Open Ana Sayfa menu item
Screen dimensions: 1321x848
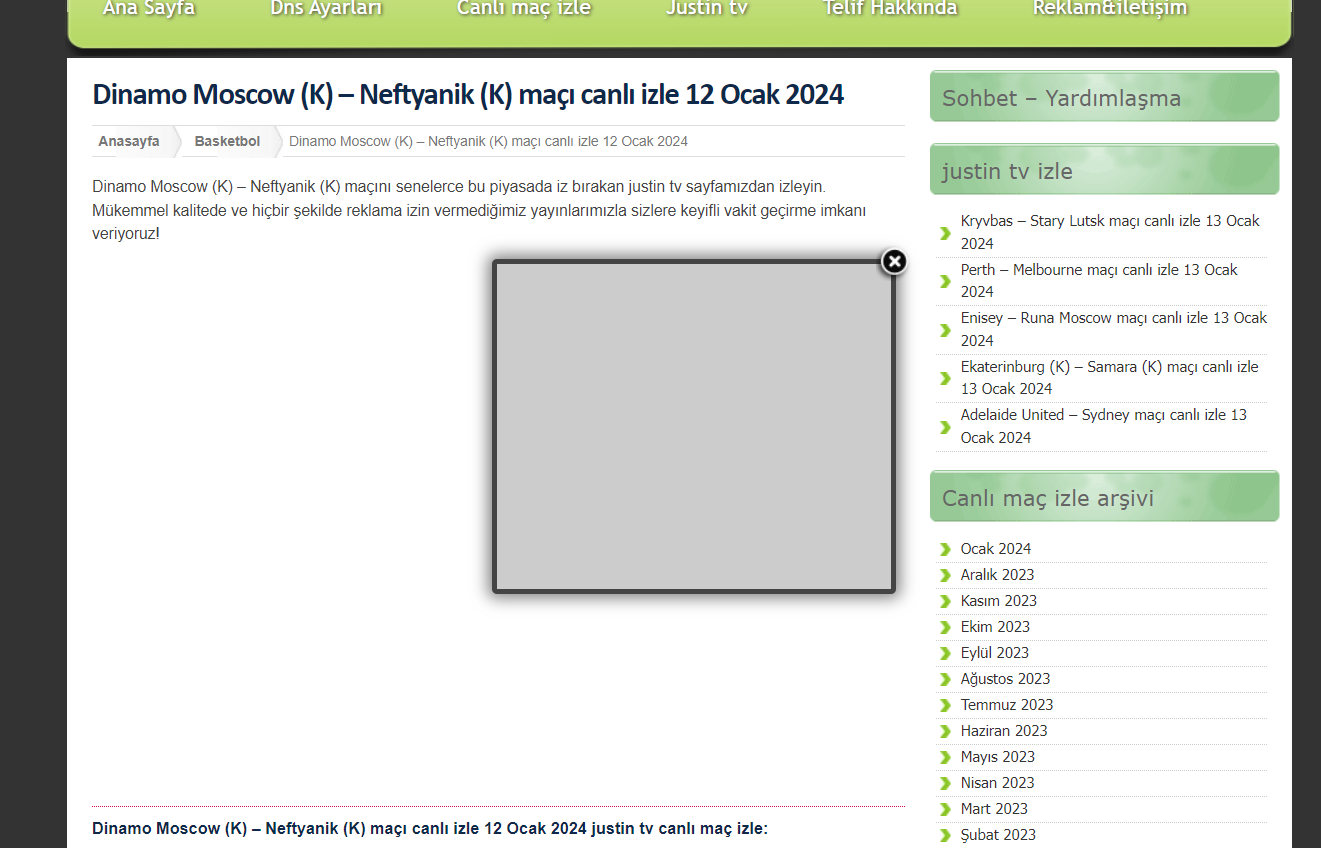[x=149, y=9]
